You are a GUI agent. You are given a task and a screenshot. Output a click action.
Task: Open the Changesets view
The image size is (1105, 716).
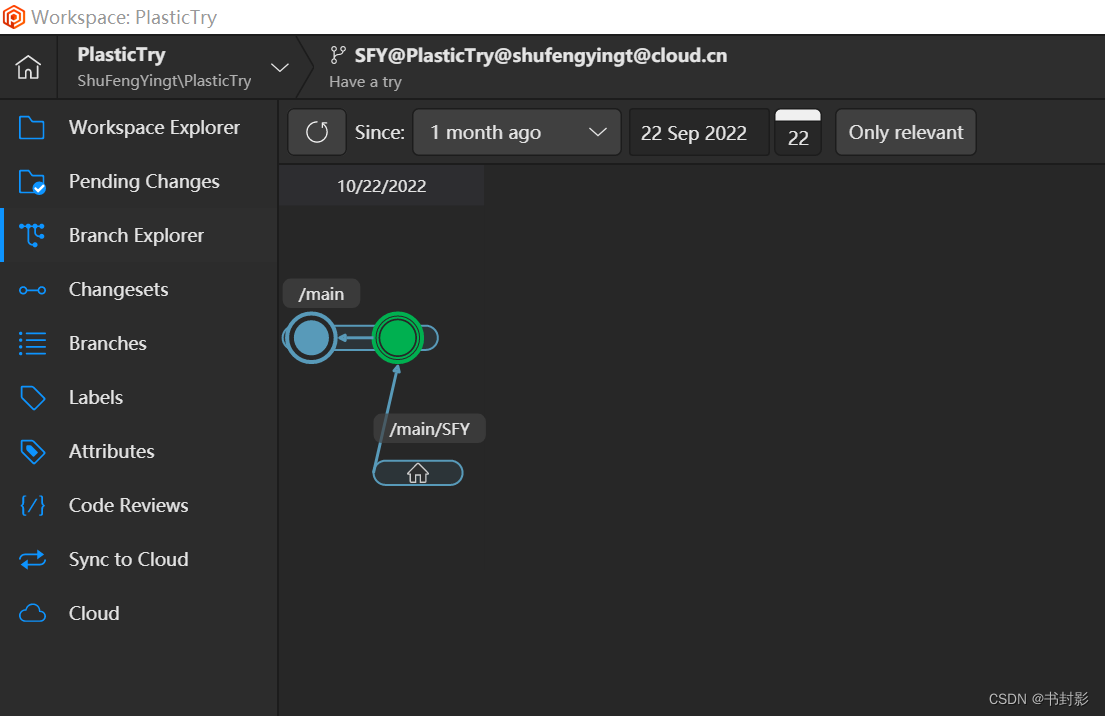(x=140, y=290)
